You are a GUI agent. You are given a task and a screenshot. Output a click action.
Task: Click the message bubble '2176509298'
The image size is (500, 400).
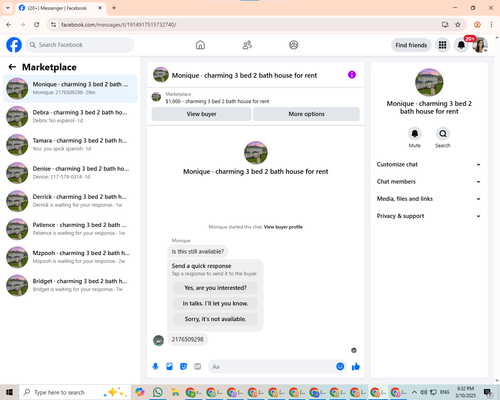pyautogui.click(x=187, y=339)
